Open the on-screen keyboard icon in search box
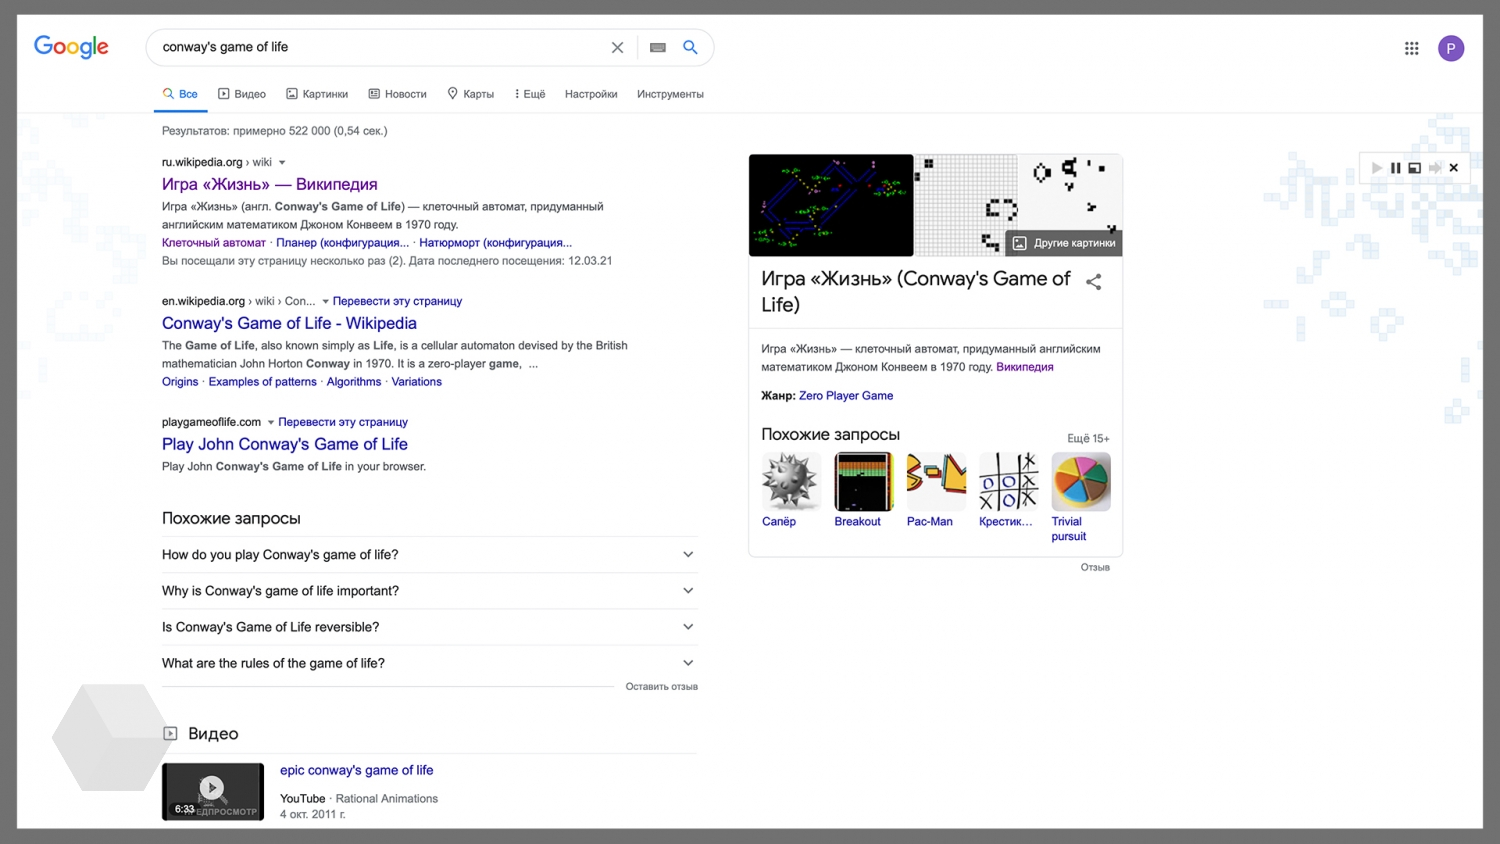 (x=657, y=47)
